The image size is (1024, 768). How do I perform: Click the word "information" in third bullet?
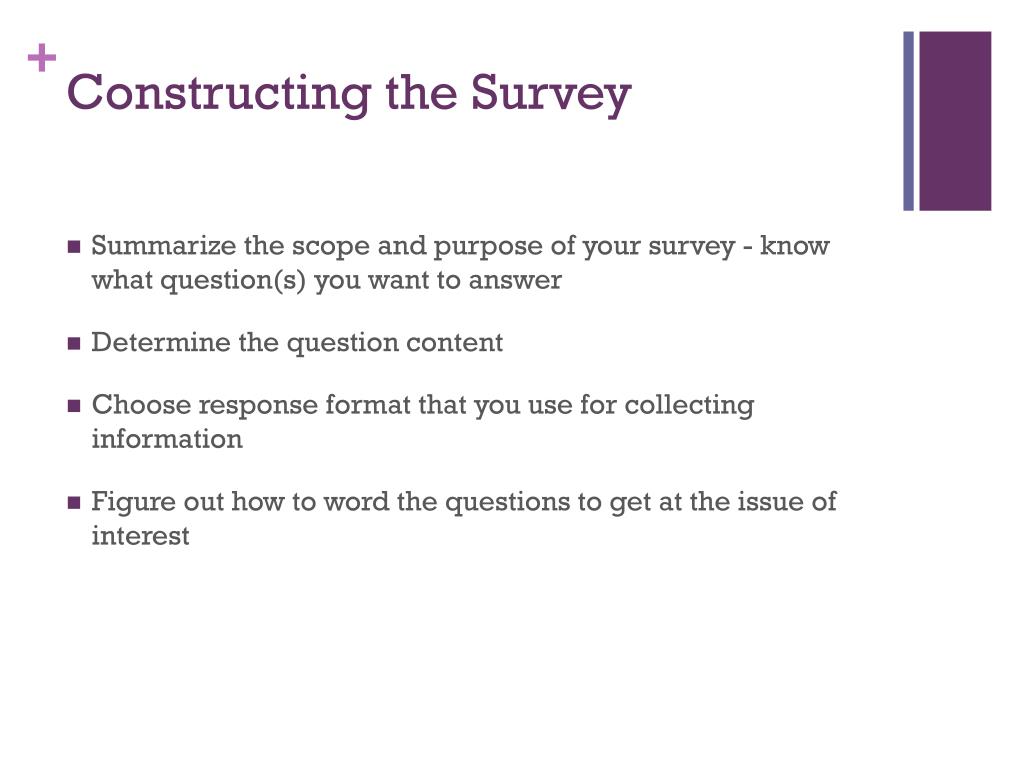167,439
